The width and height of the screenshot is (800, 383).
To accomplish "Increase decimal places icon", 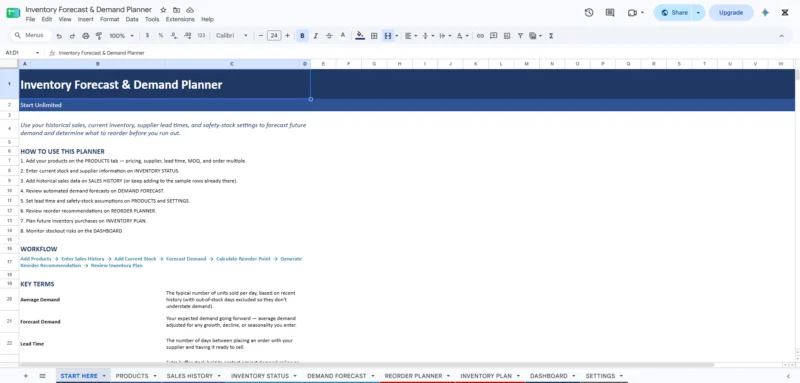I will (x=187, y=36).
